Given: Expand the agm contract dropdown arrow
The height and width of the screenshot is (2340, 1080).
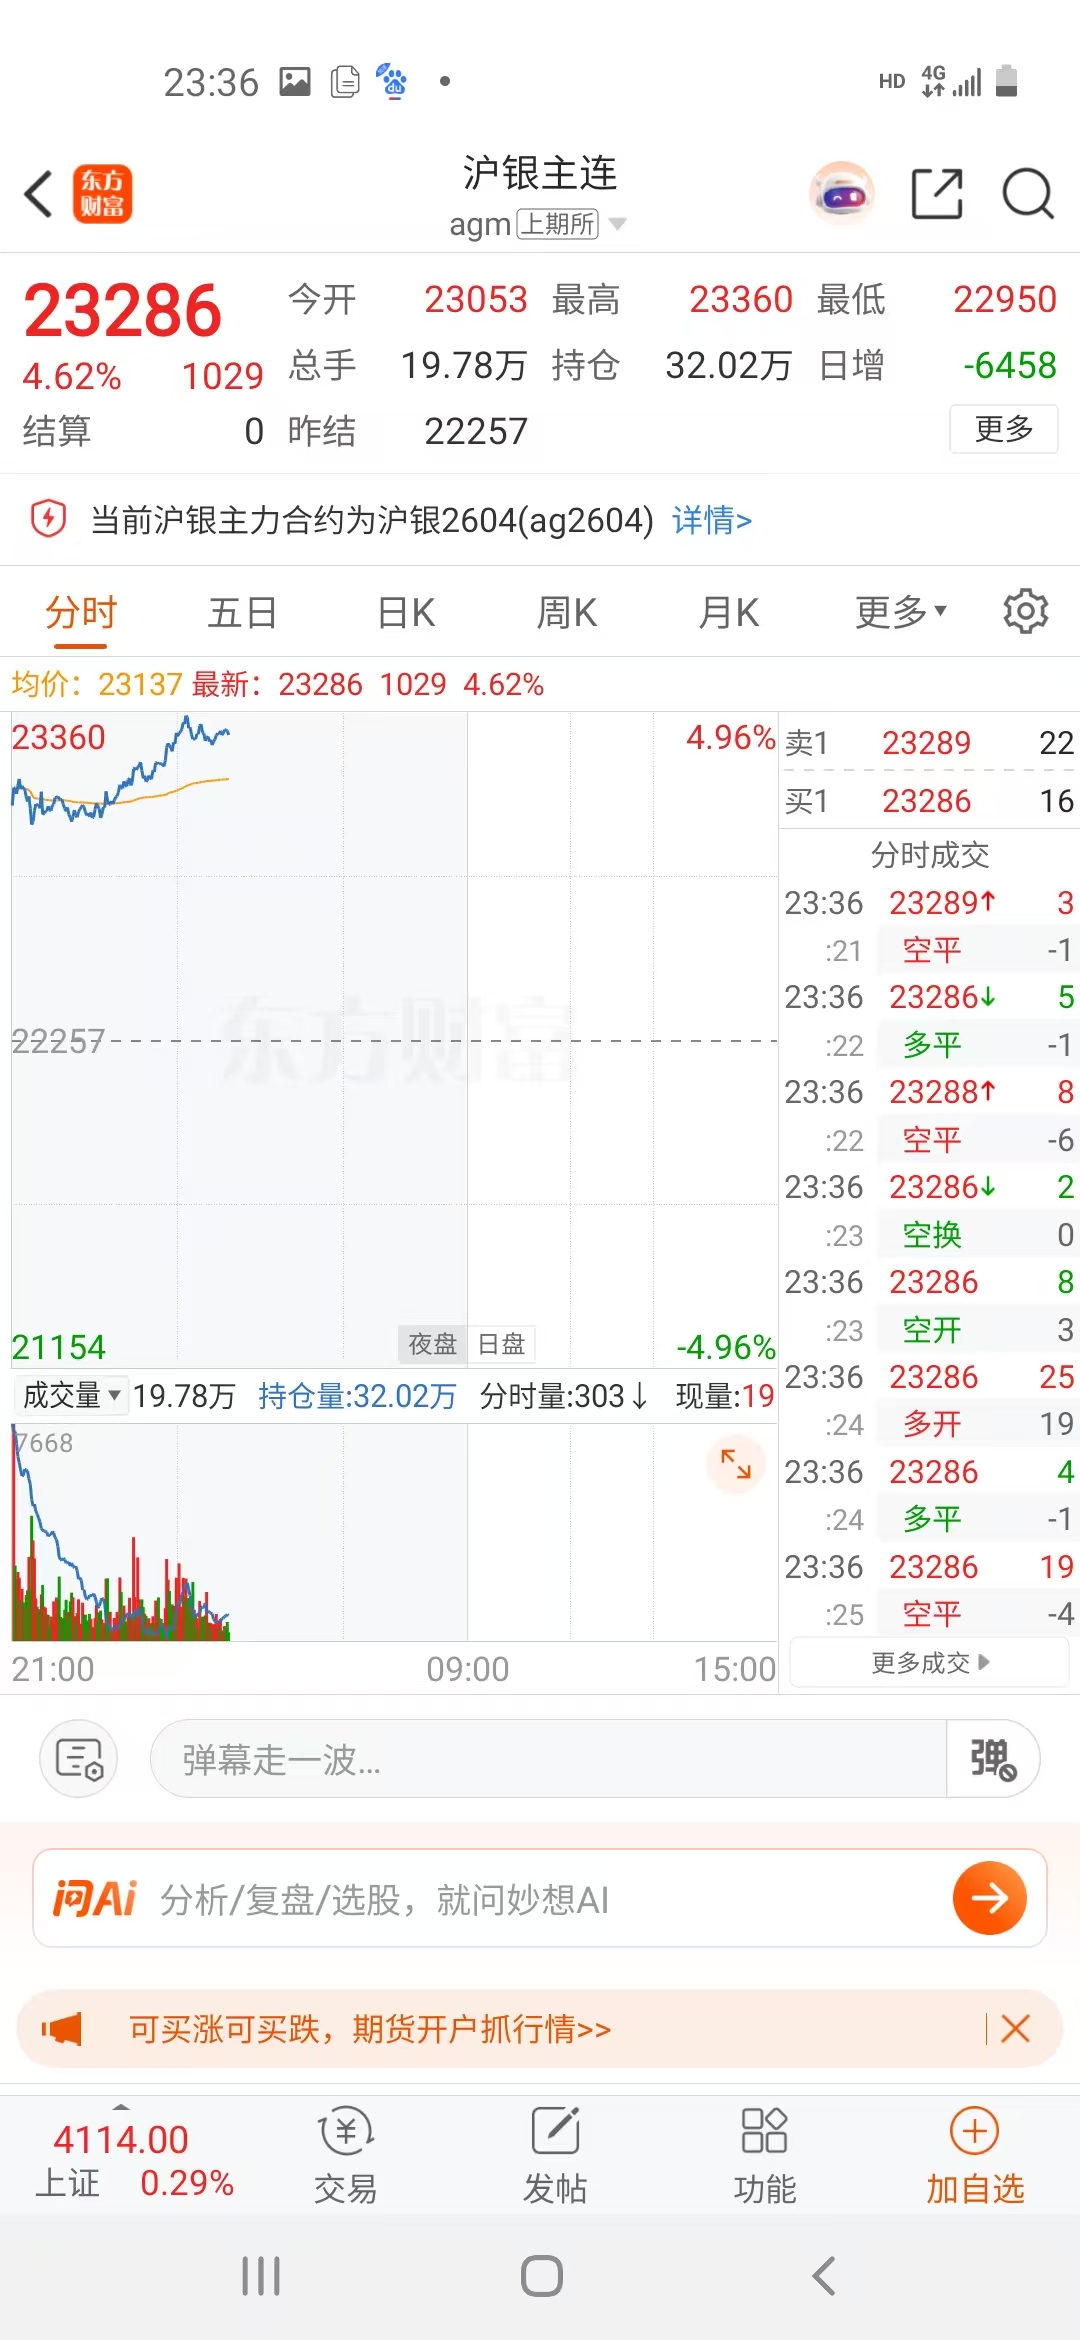Looking at the screenshot, I should point(618,224).
